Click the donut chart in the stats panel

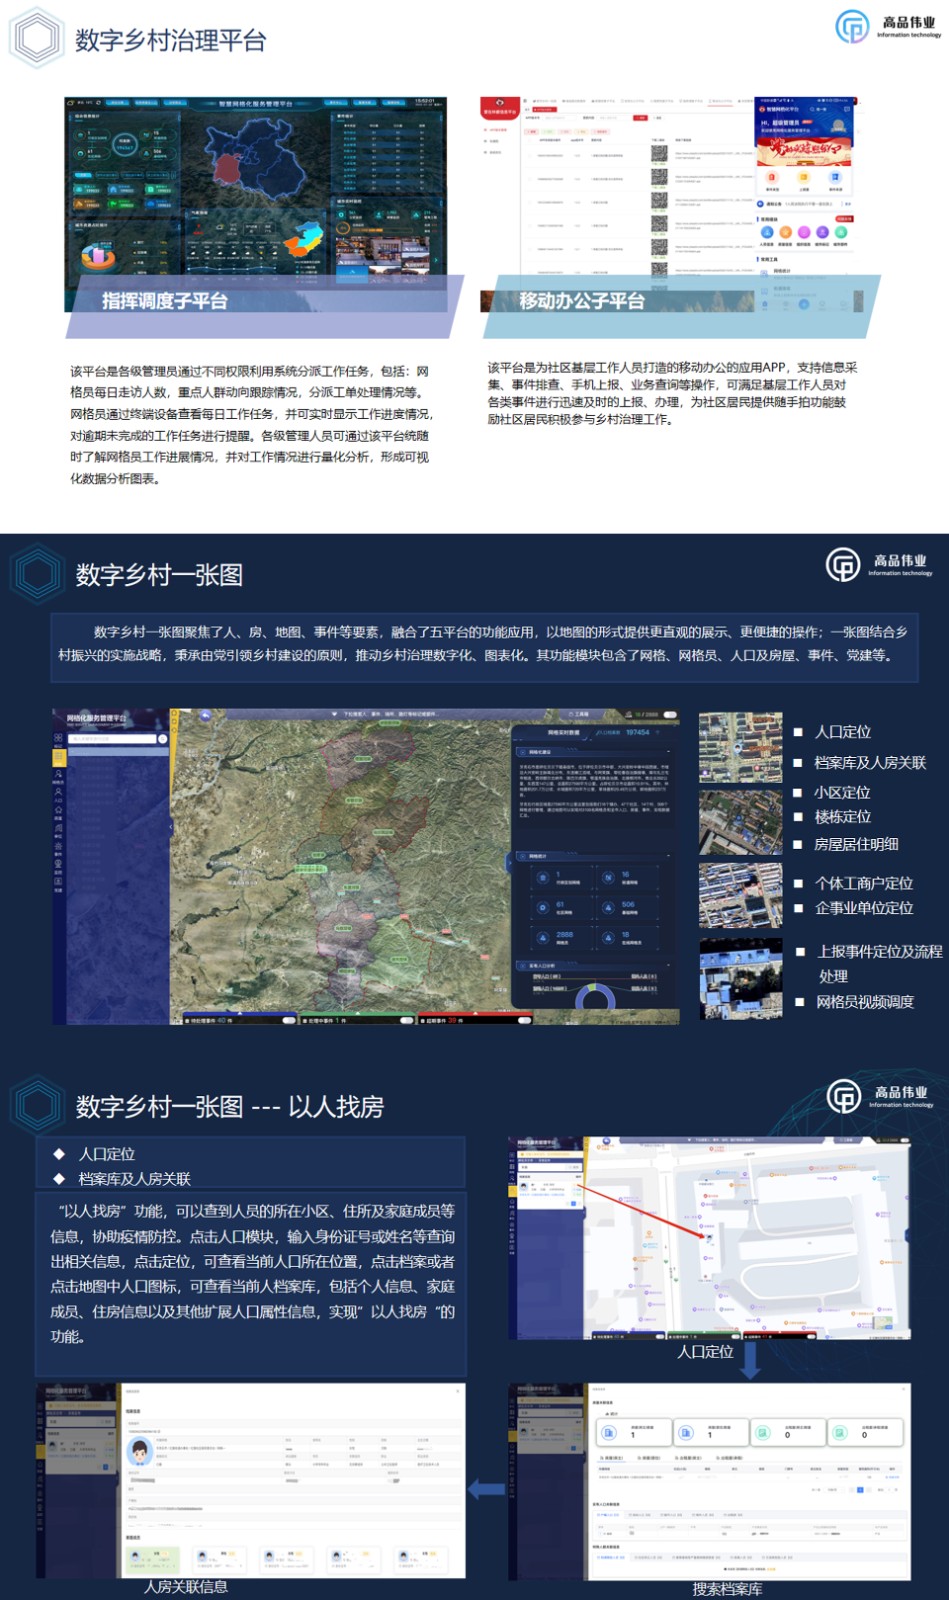tap(596, 997)
